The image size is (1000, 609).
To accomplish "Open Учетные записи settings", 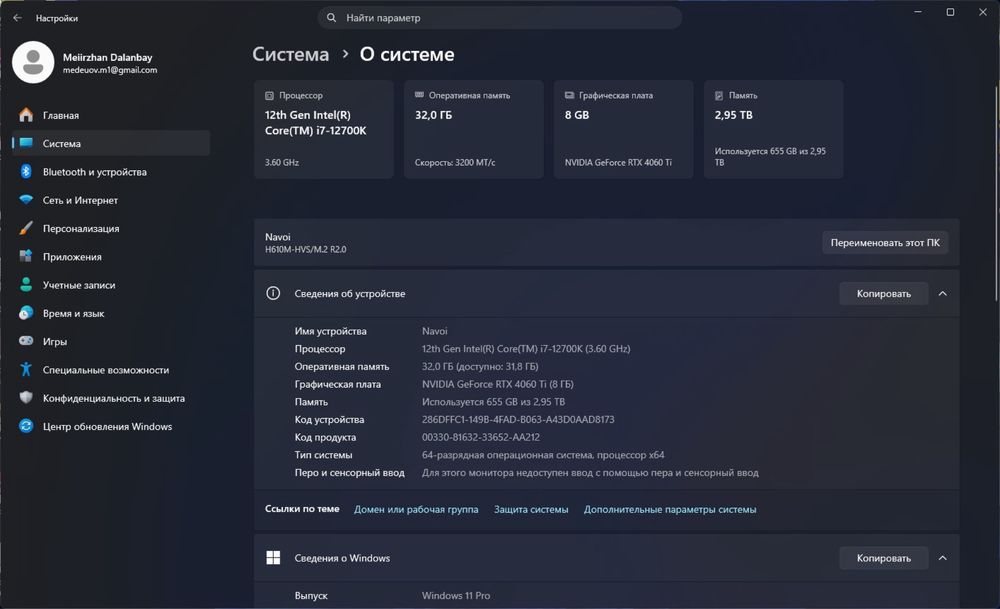I will pos(111,284).
